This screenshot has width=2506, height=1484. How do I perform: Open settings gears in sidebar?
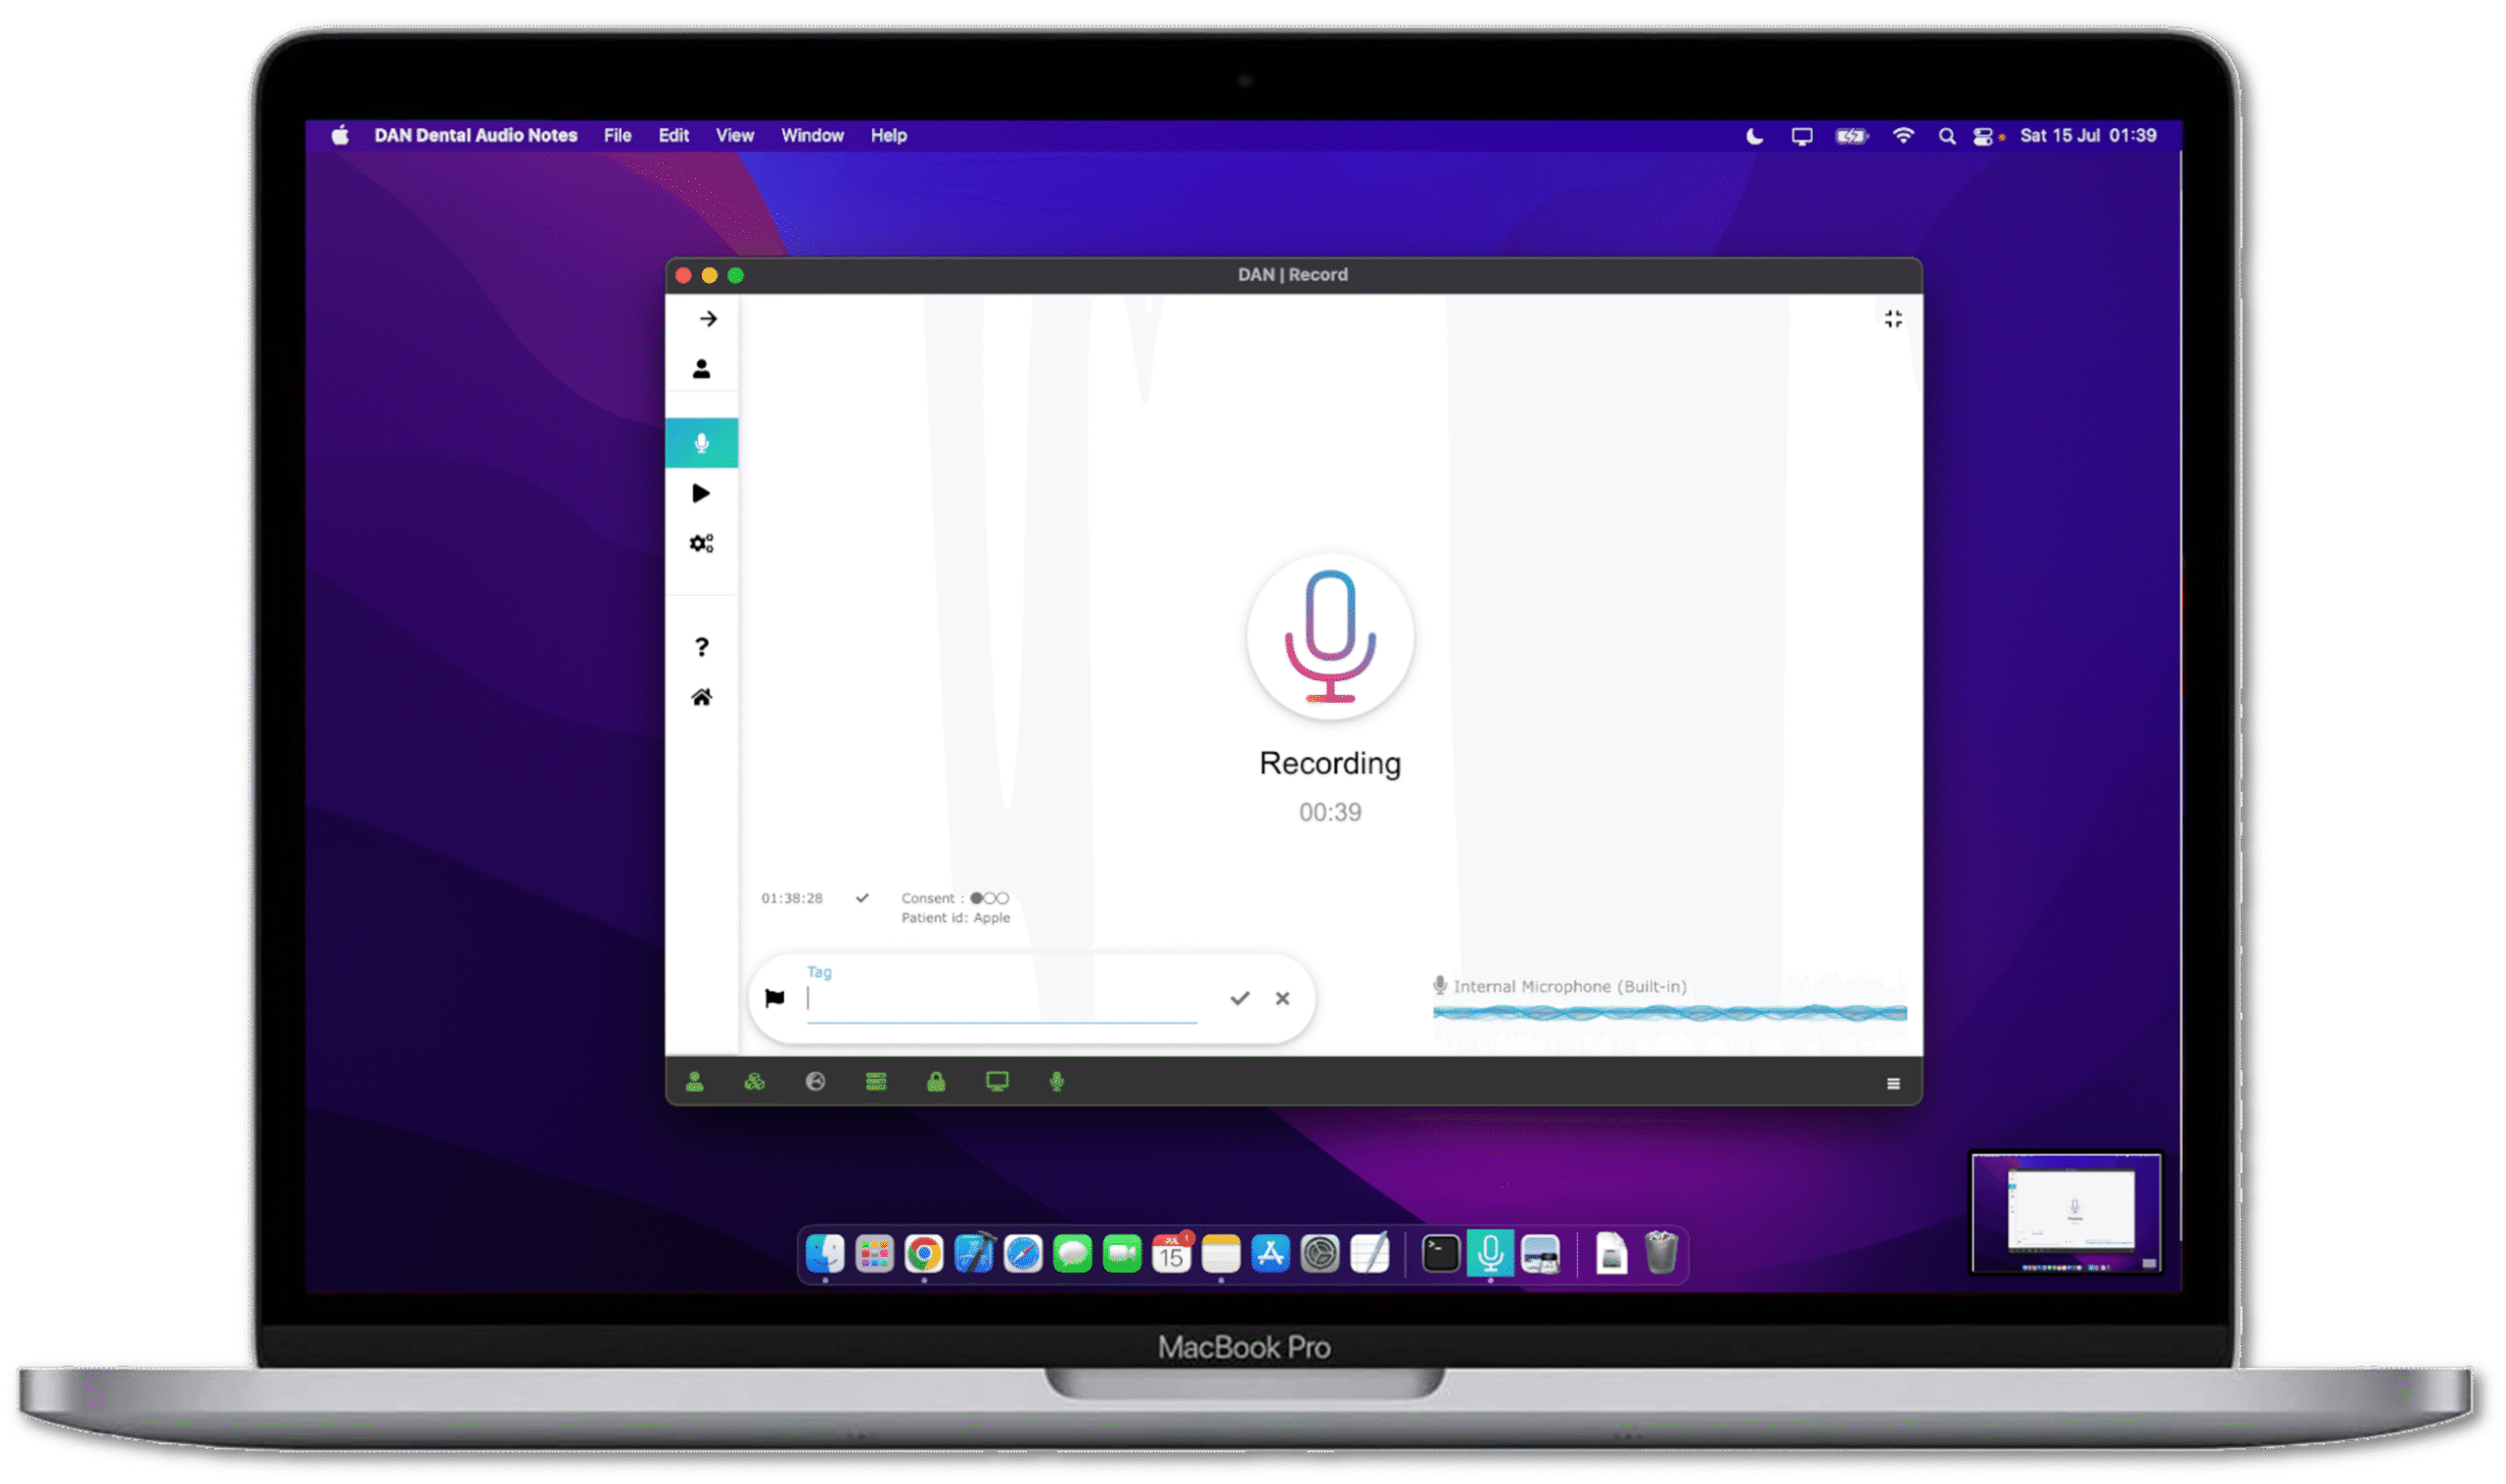[701, 543]
